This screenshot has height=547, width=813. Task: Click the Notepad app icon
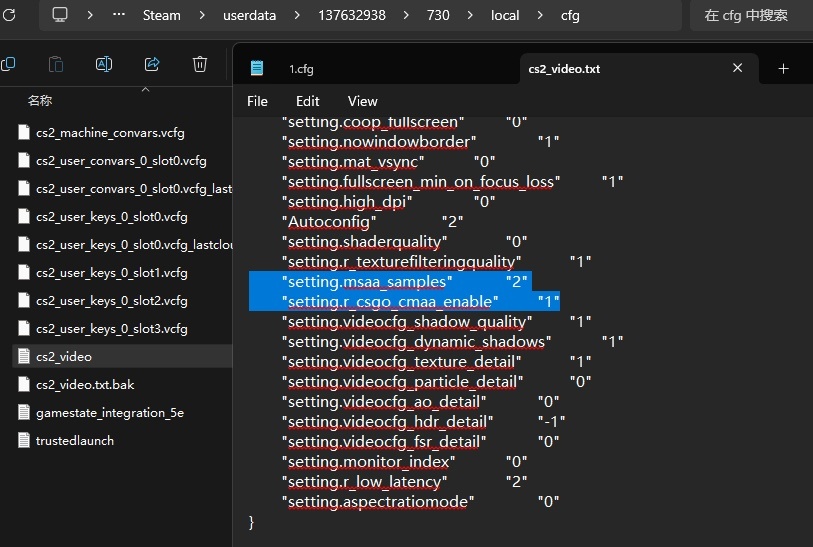tap(257, 68)
